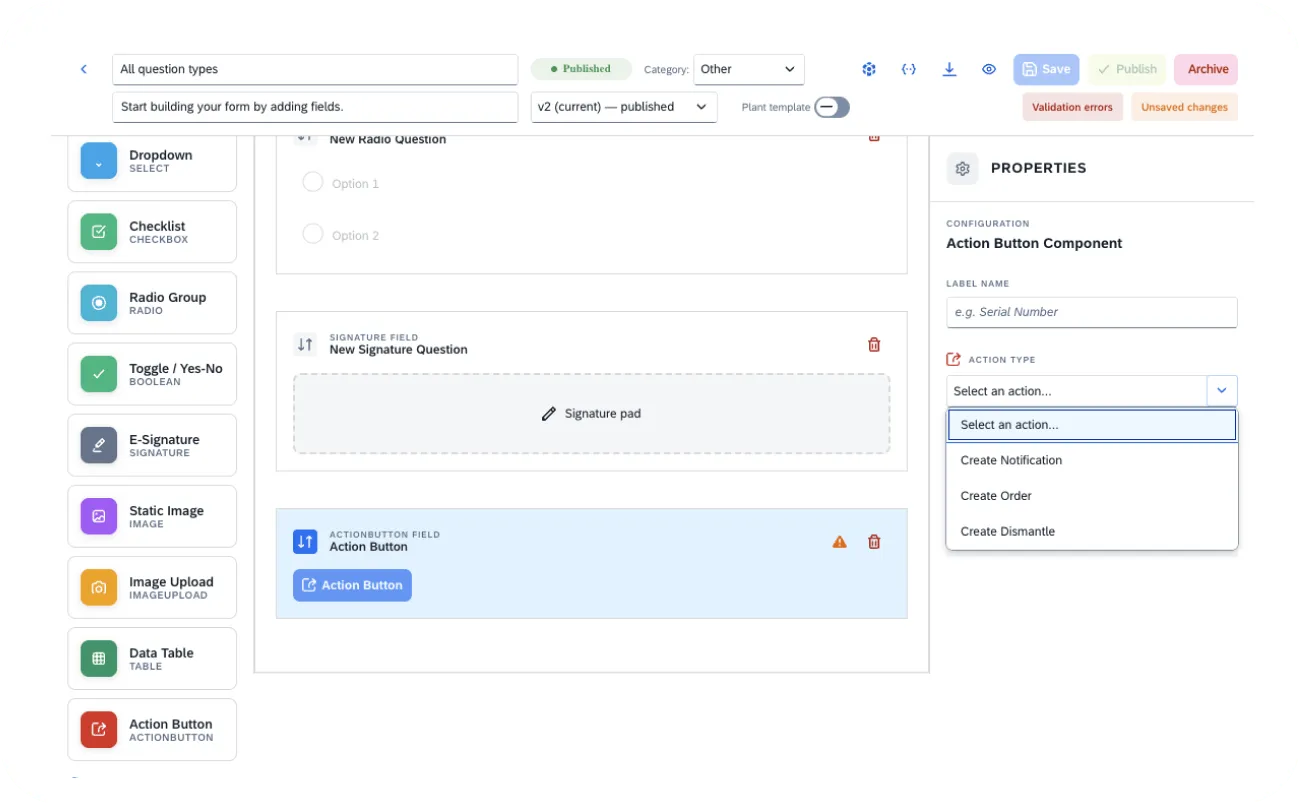1300x804 pixels.
Task: Click the Save button
Action: click(1046, 69)
